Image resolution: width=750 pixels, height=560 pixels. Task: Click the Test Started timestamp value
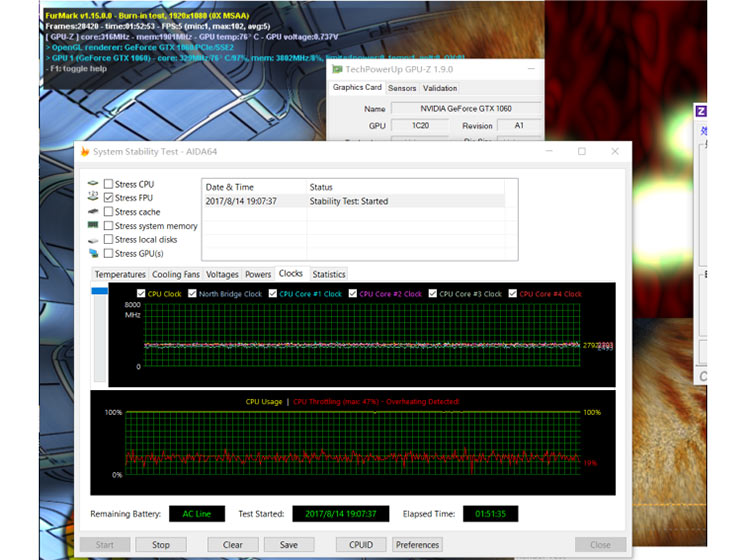341,514
